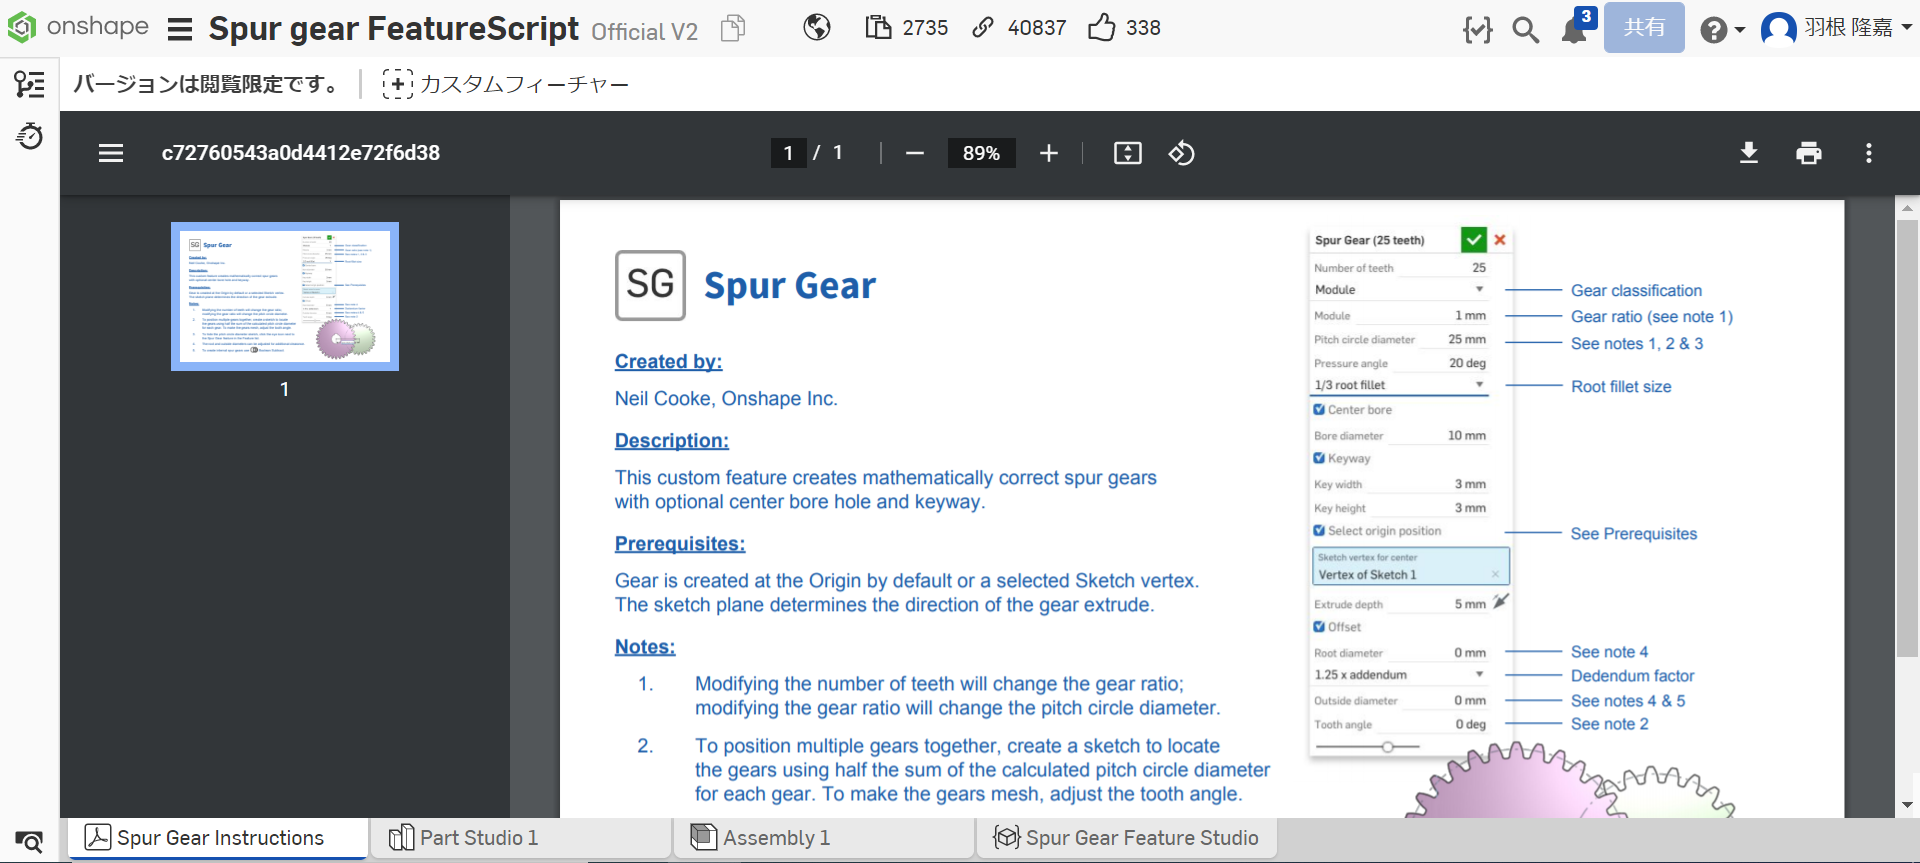The image size is (1920, 863).
Task: Switch to the Spur Gear Feature Studio tab
Action: [x=1127, y=837]
